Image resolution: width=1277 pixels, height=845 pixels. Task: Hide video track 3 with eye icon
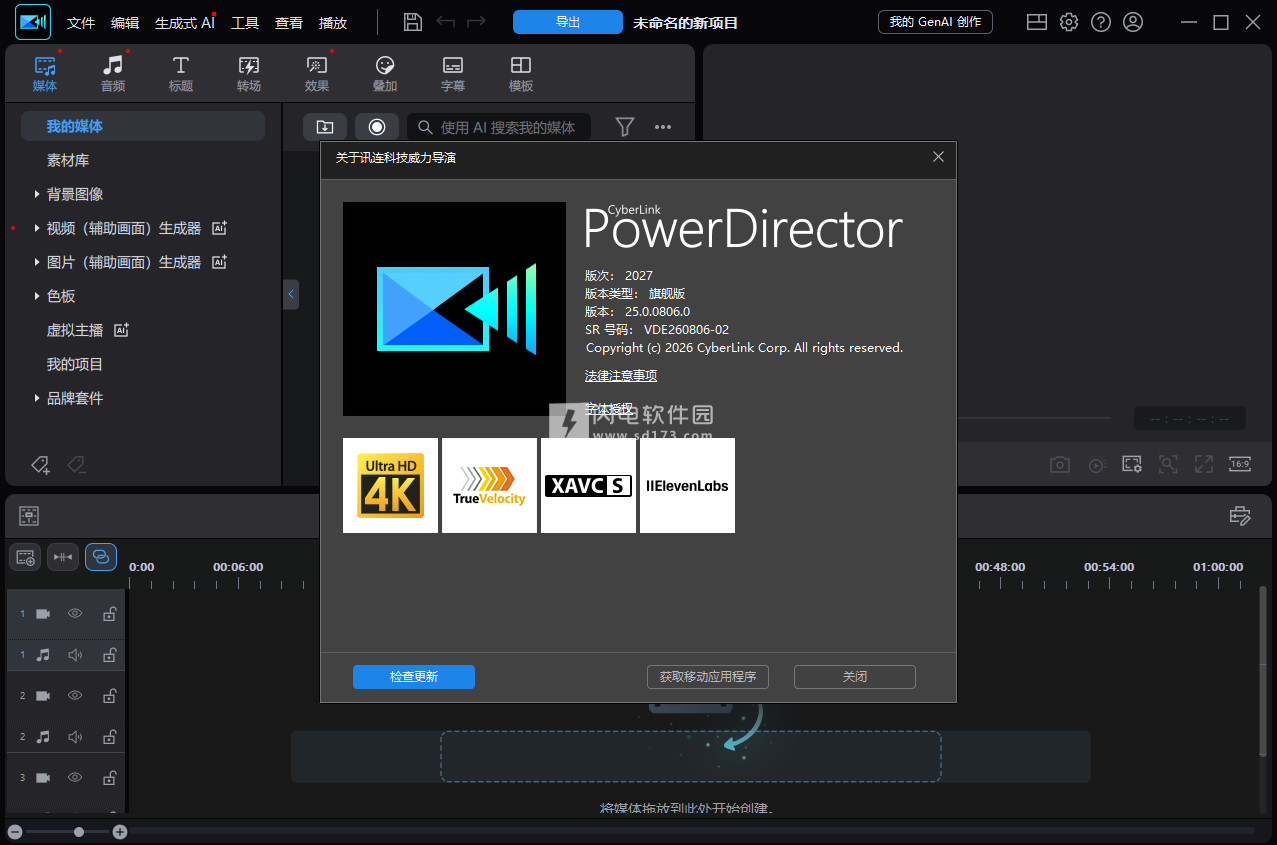[75, 777]
